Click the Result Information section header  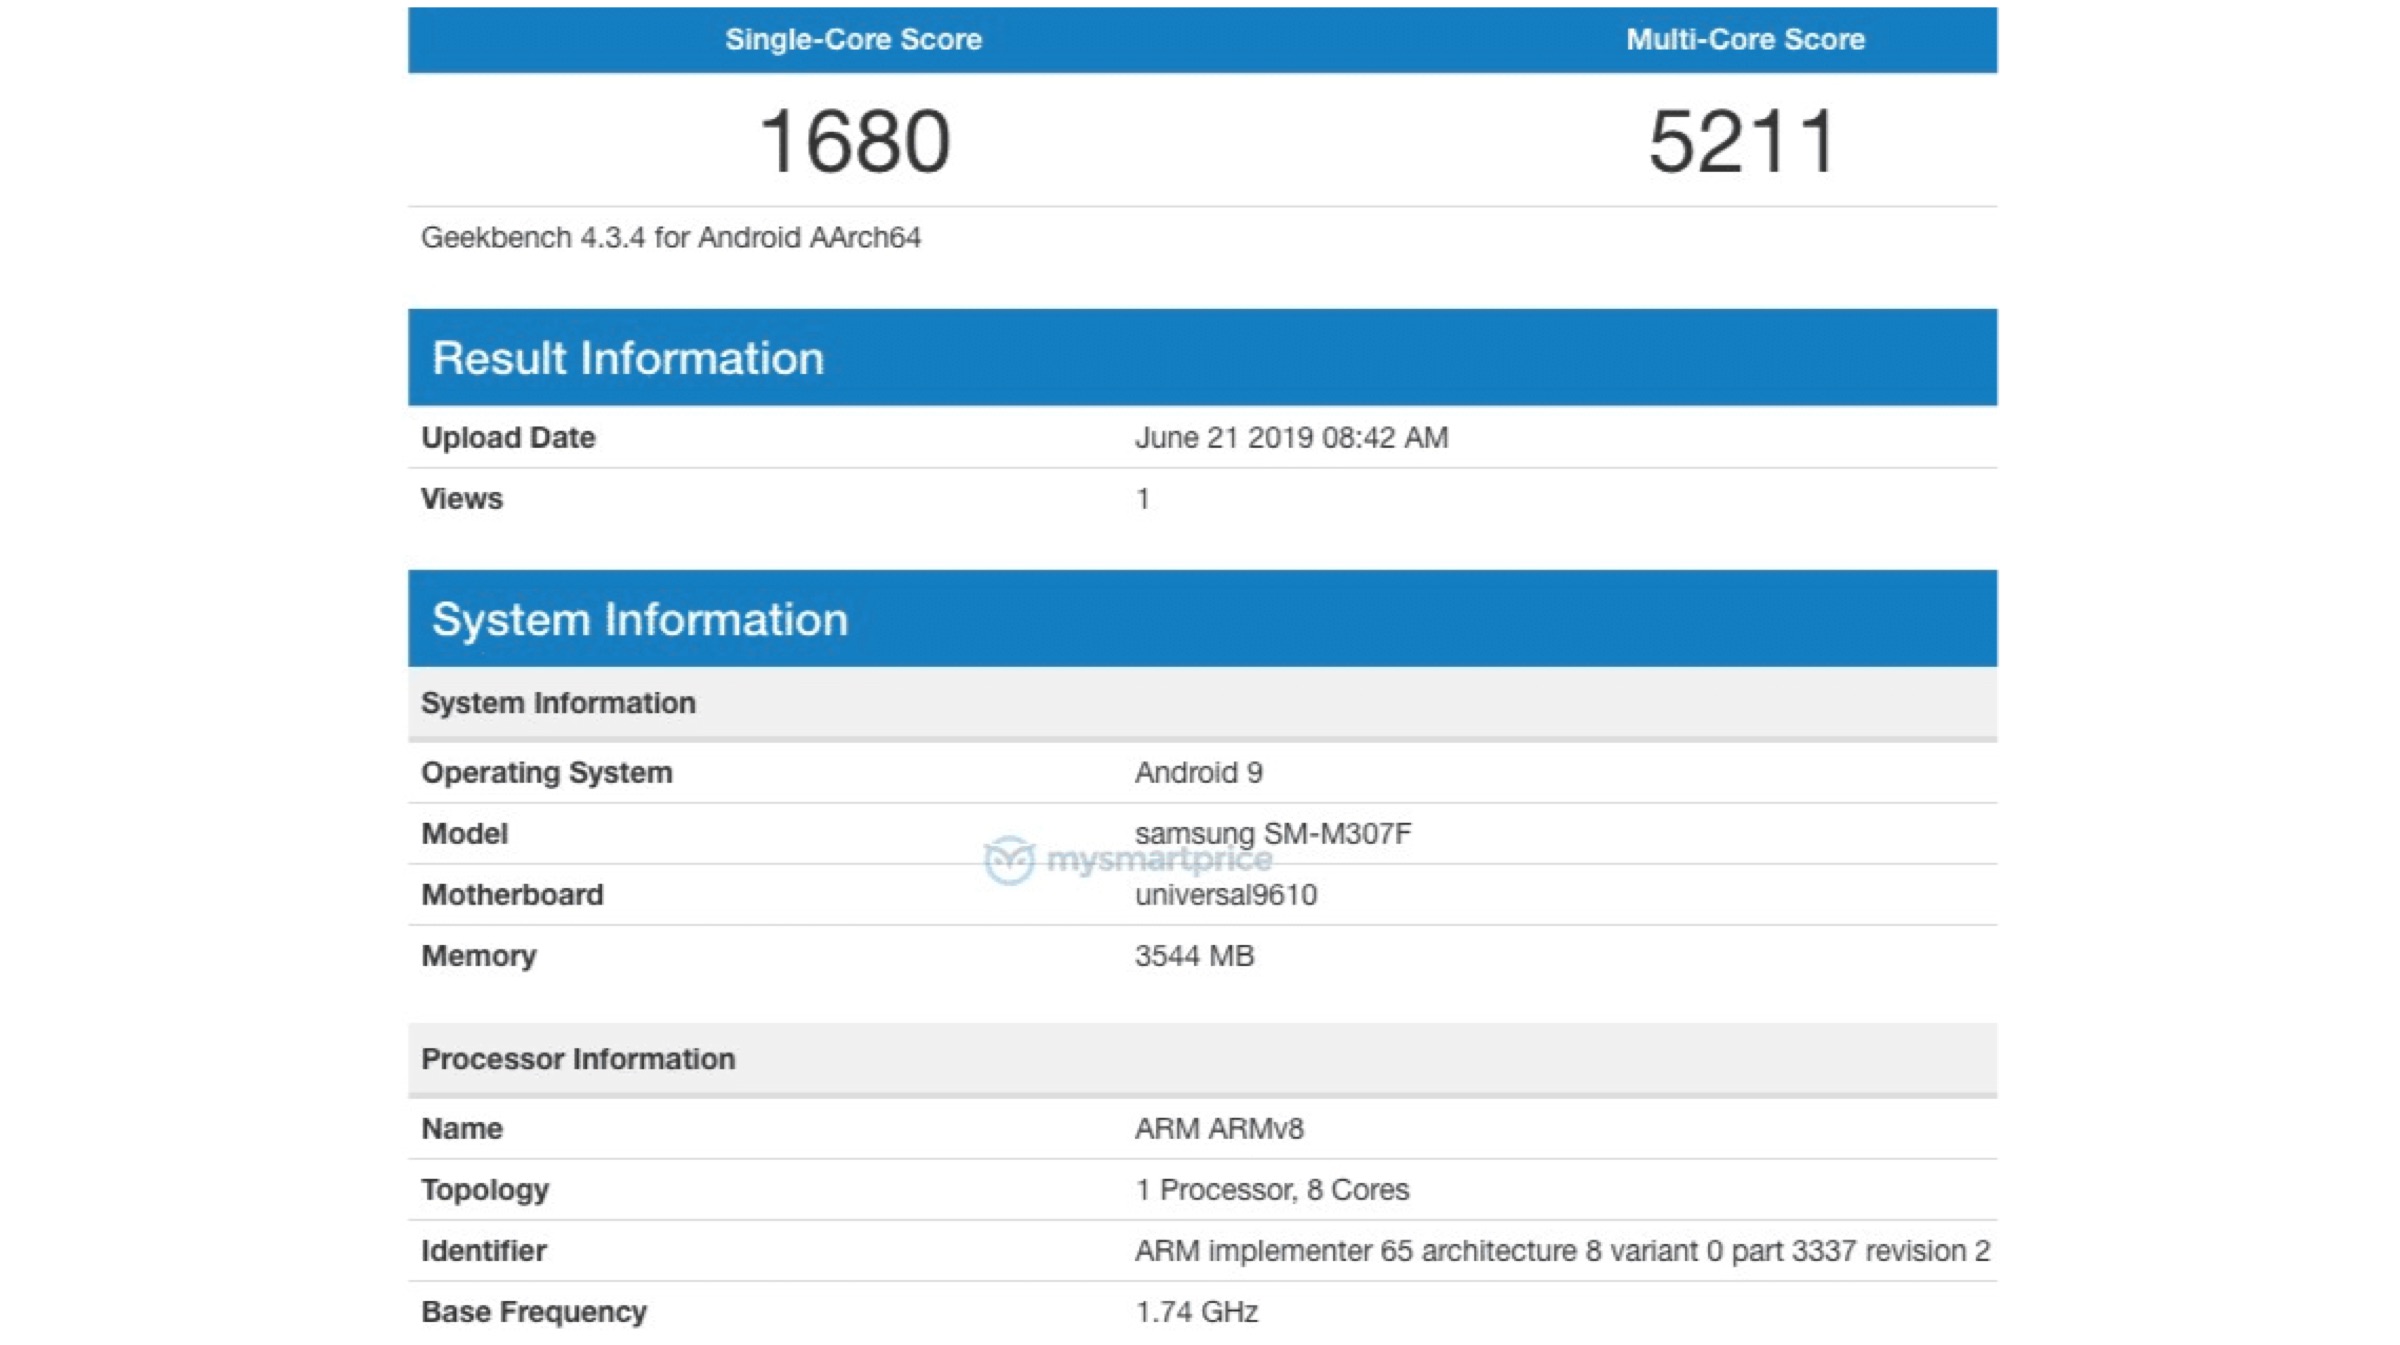tap(628, 358)
